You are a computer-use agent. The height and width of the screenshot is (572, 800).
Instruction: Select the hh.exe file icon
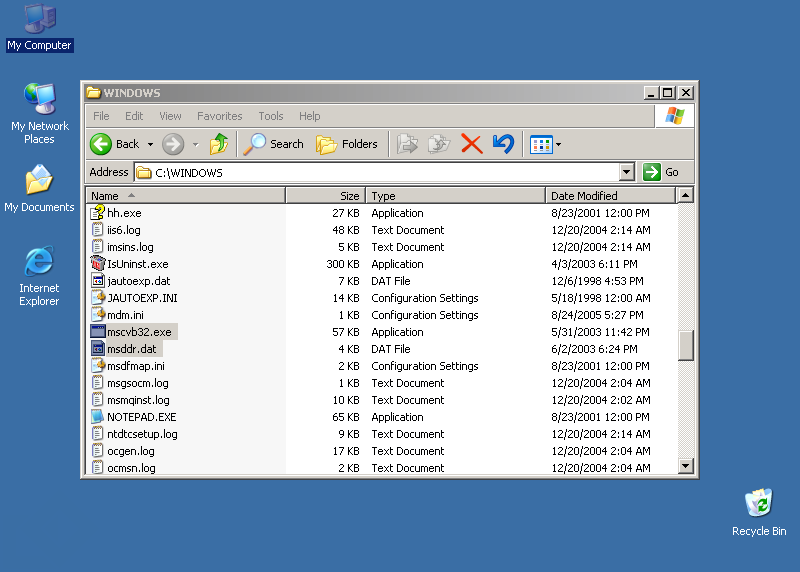point(97,212)
